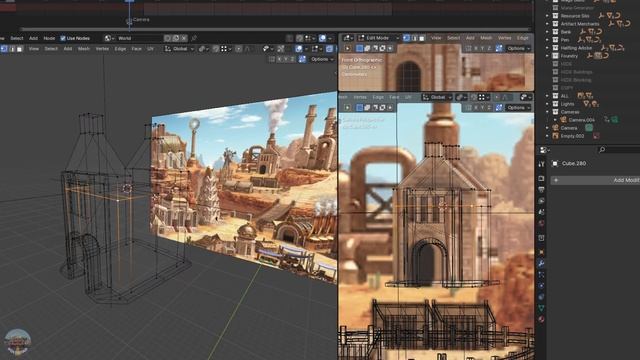Image resolution: width=640 pixels, height=360 pixels.
Task: Expand the Bank collection in outliner
Action: (547, 31)
